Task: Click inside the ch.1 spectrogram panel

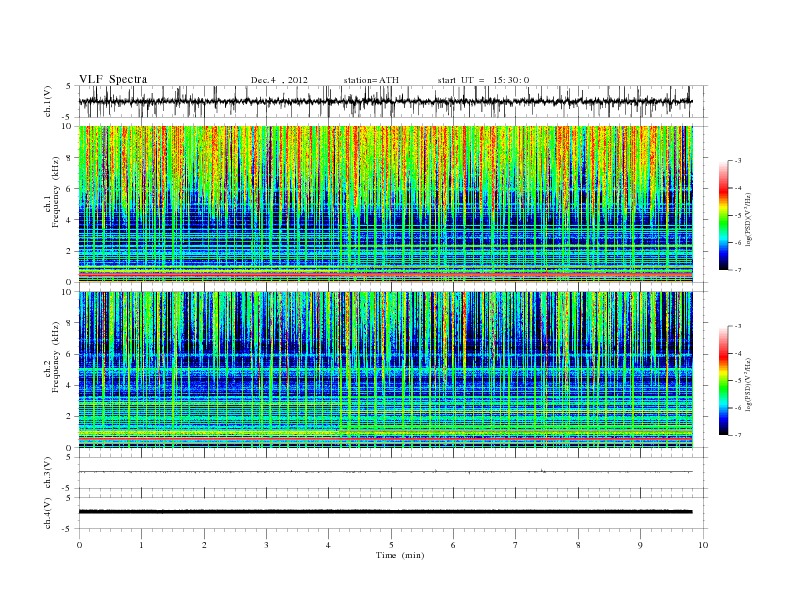Action: click(385, 204)
